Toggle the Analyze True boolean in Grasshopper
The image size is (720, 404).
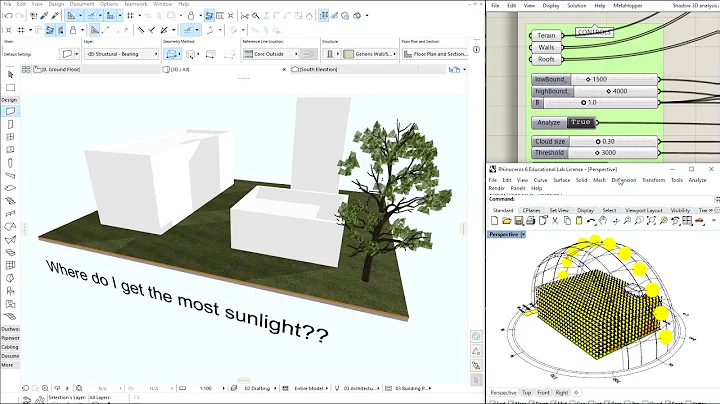(581, 123)
